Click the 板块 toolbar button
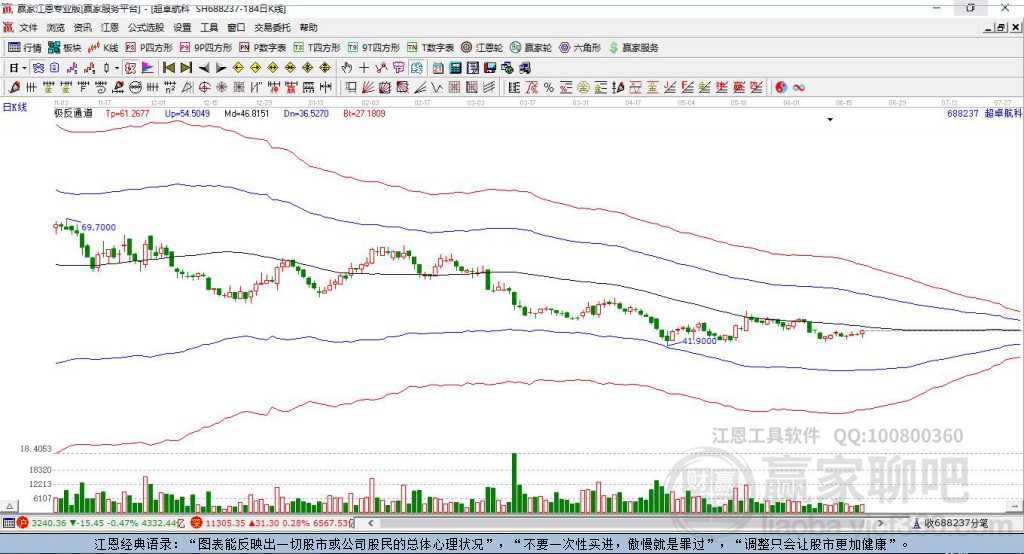This screenshot has height=554, width=1024. (x=65, y=48)
